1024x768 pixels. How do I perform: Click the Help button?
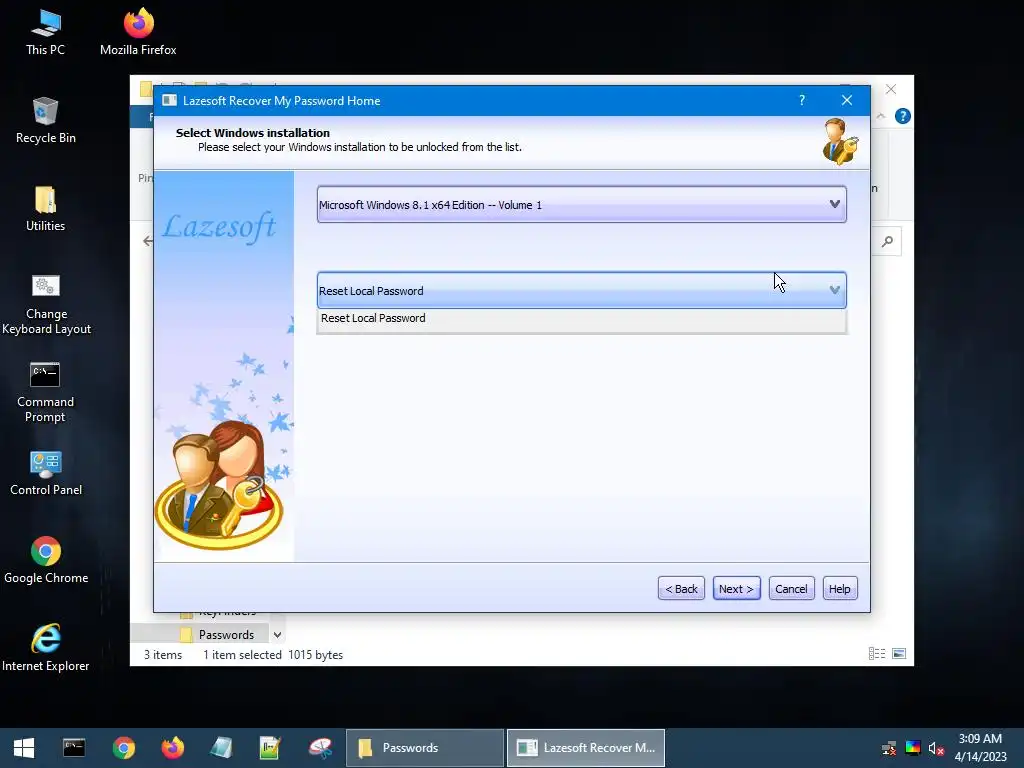[839, 588]
